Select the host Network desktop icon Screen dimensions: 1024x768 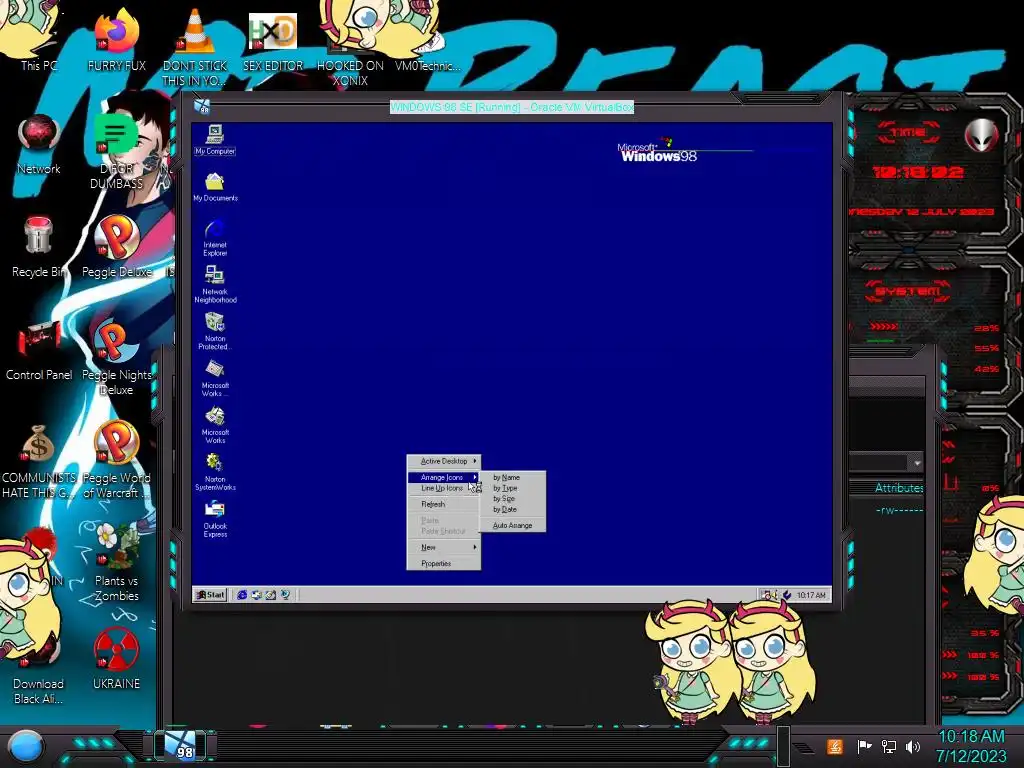pos(39,145)
